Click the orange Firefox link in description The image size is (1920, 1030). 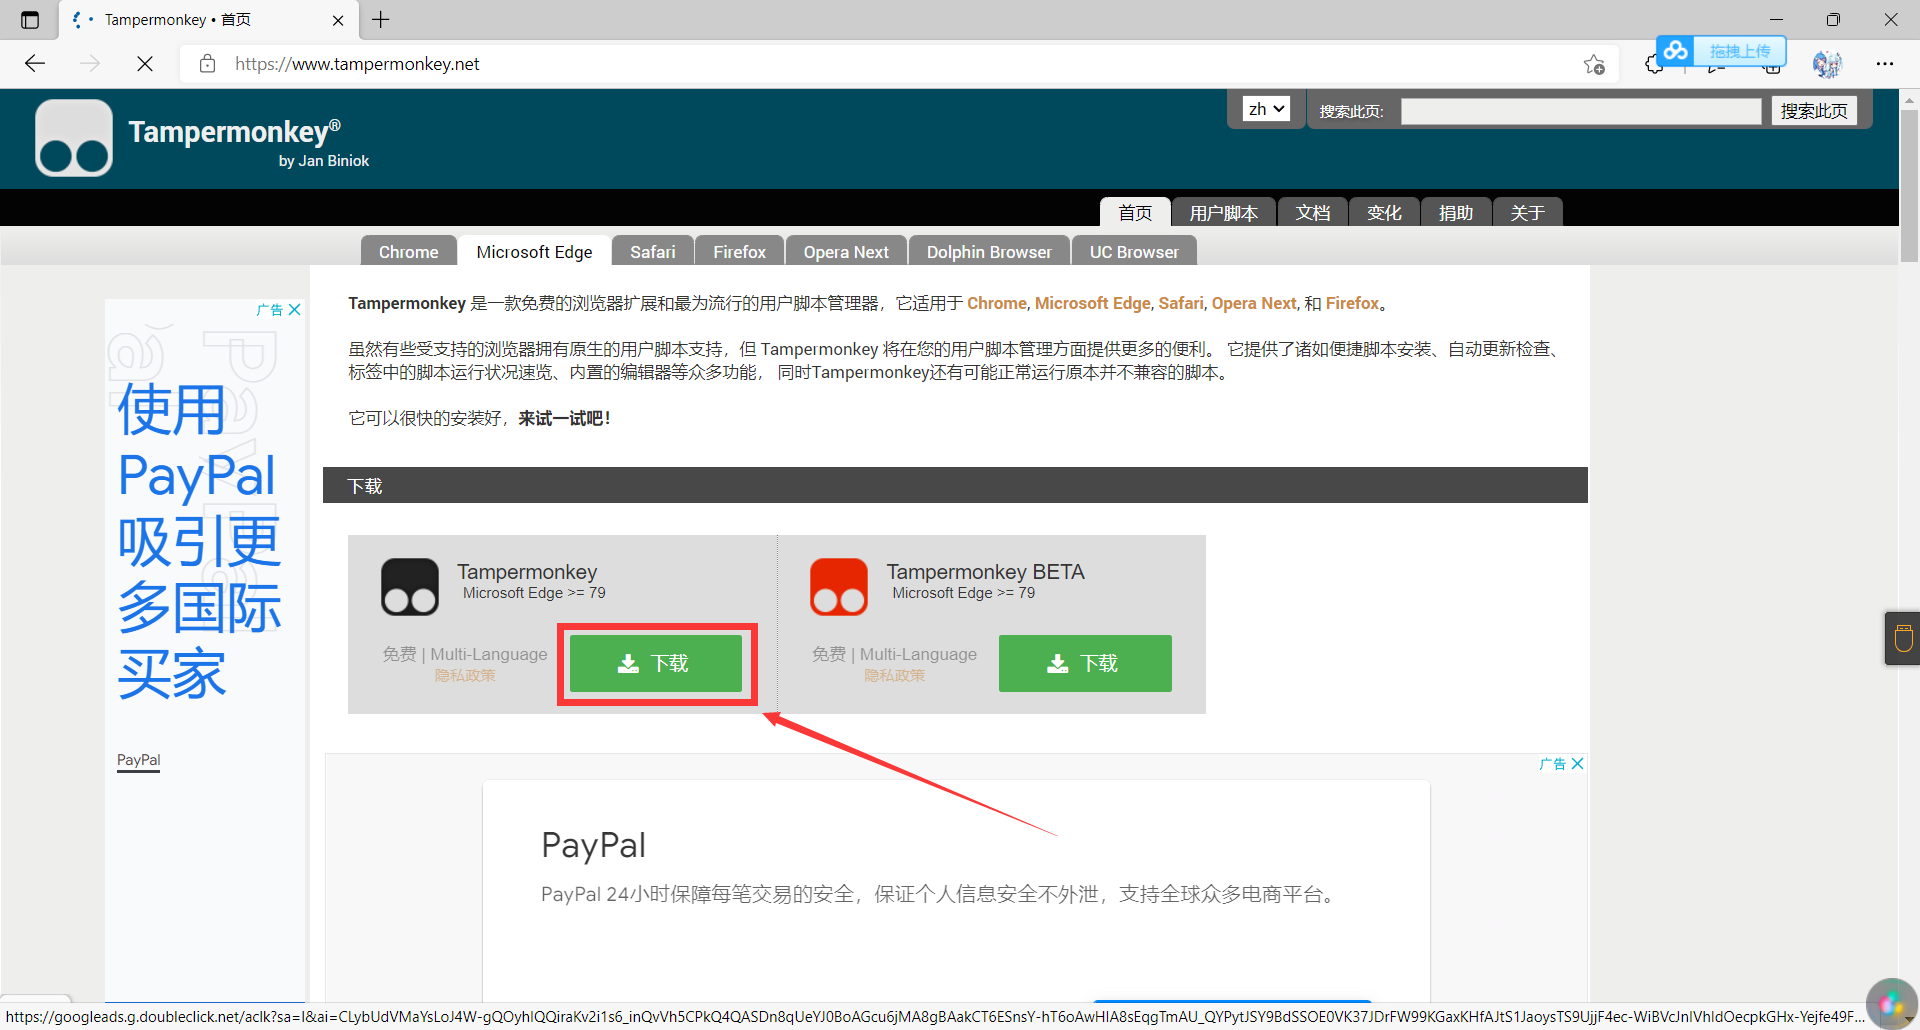1353,303
